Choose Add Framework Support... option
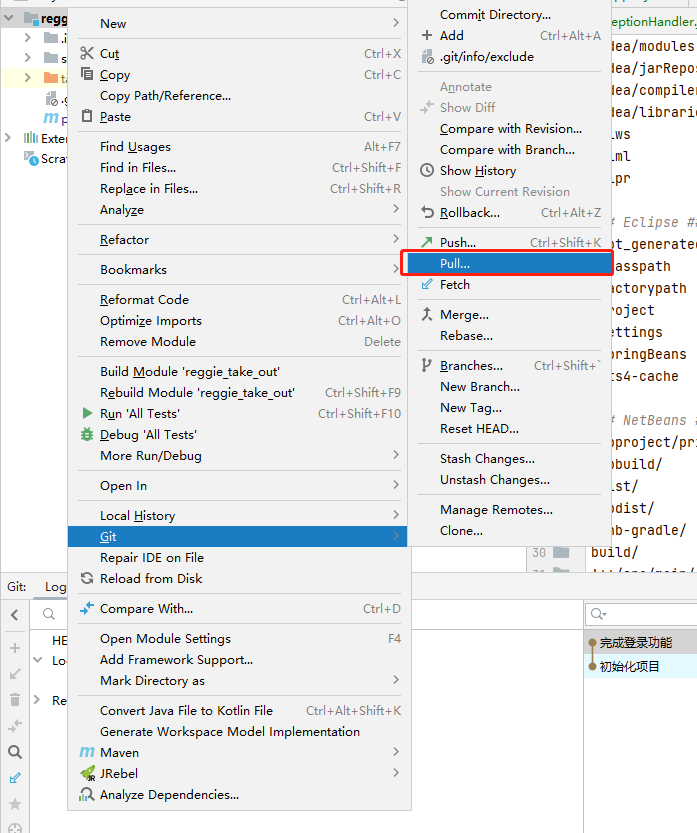The height and width of the screenshot is (833, 697). tap(240, 659)
